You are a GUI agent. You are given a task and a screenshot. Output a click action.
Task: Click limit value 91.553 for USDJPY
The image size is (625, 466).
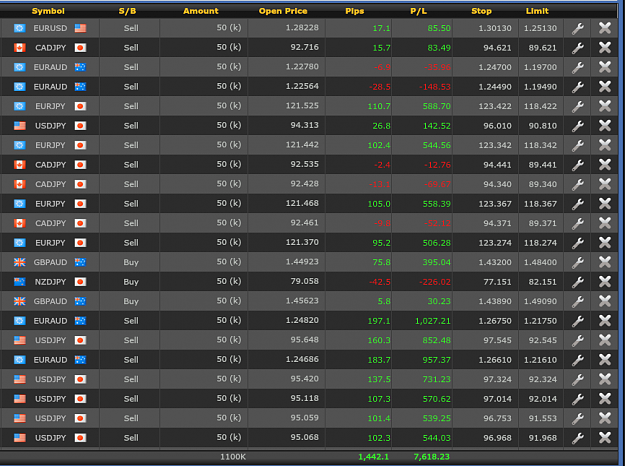542,419
